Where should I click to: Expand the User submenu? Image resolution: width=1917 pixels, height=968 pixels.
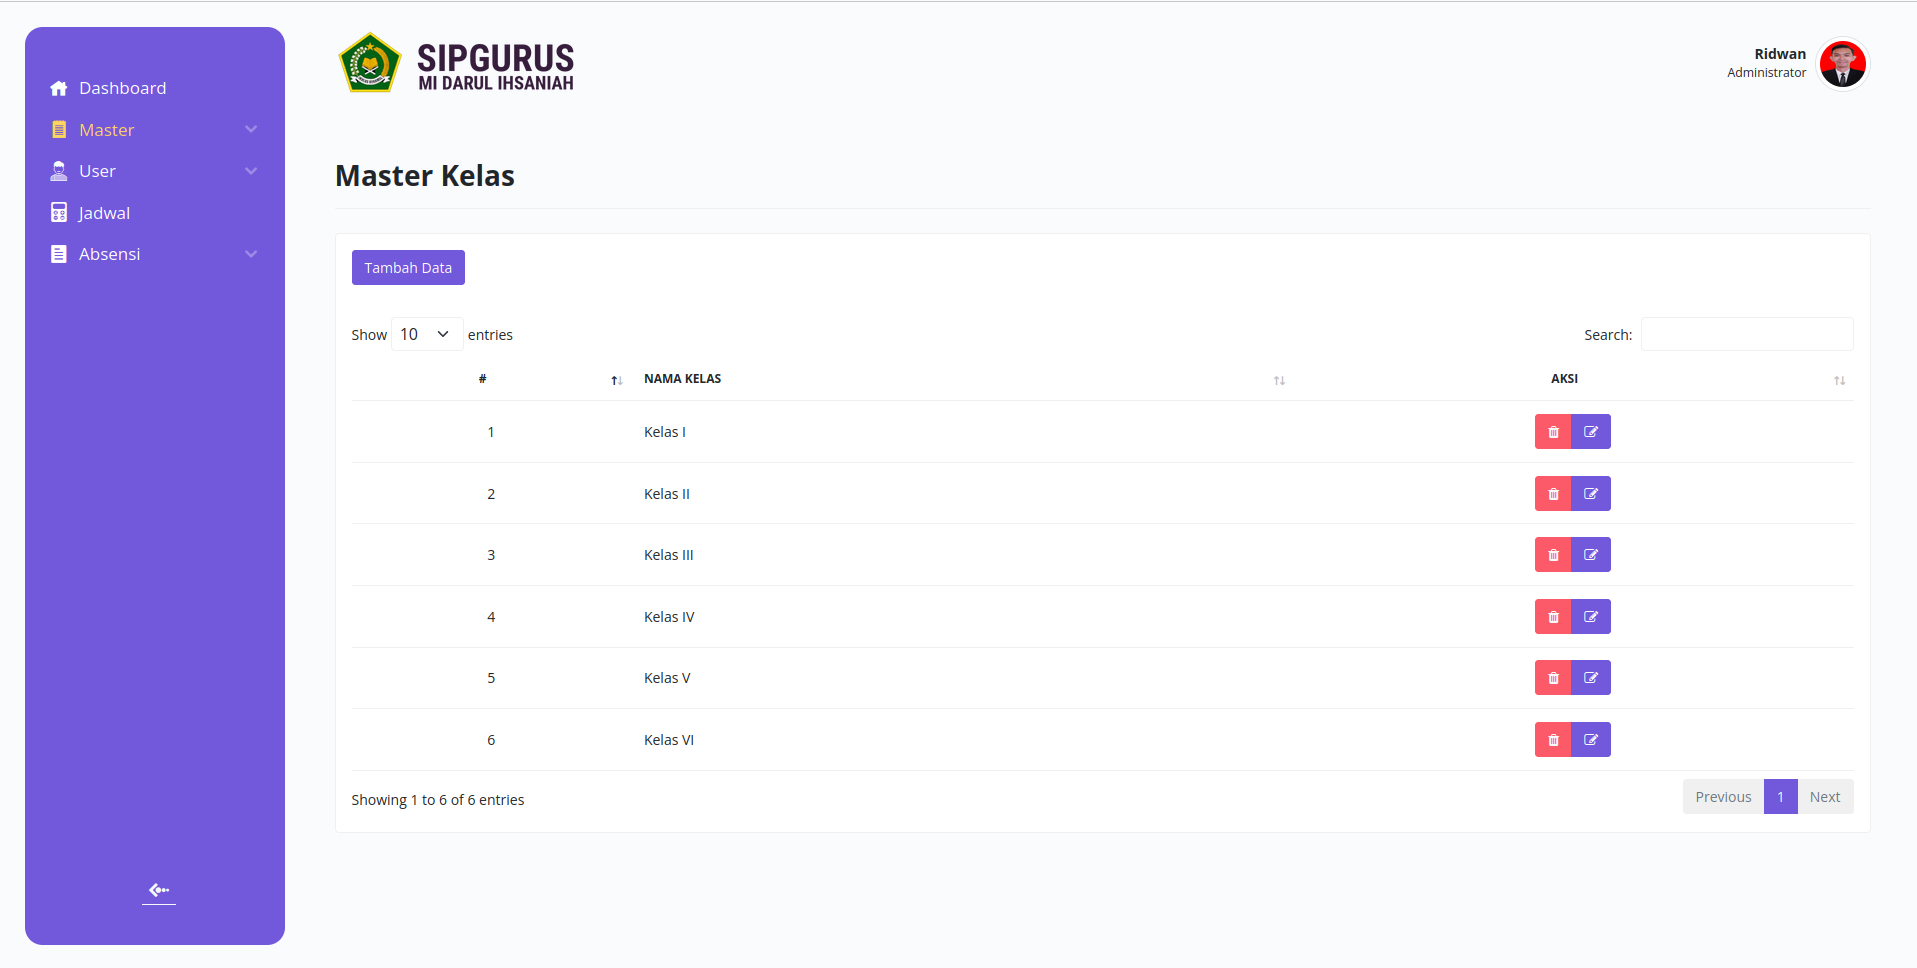click(251, 171)
